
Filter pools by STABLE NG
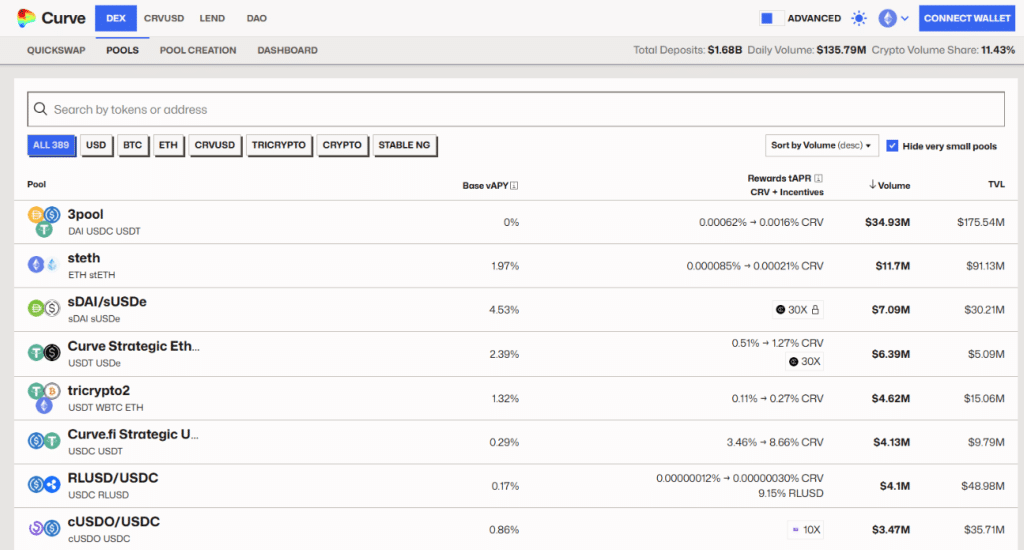[404, 145]
